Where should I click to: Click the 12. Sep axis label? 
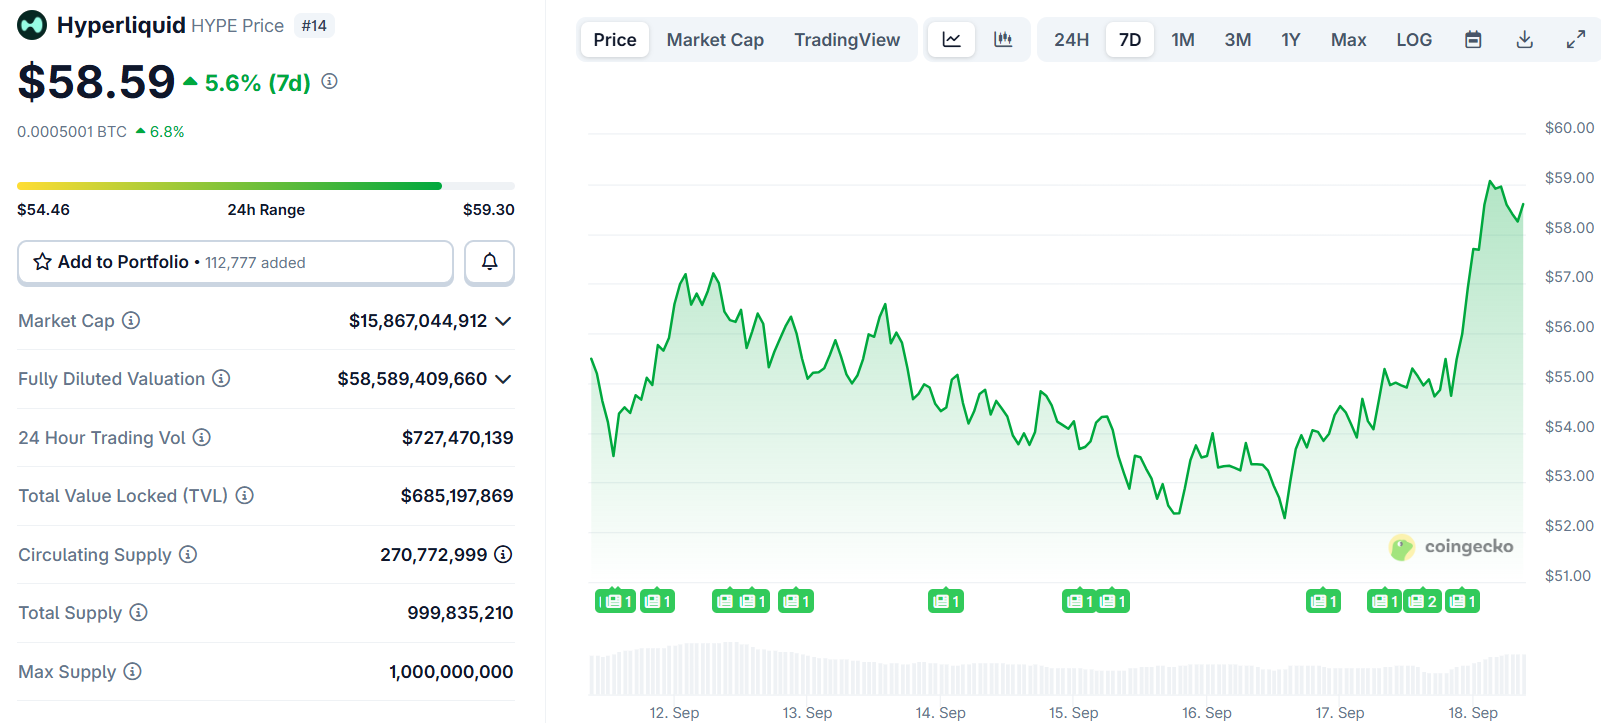(x=674, y=712)
